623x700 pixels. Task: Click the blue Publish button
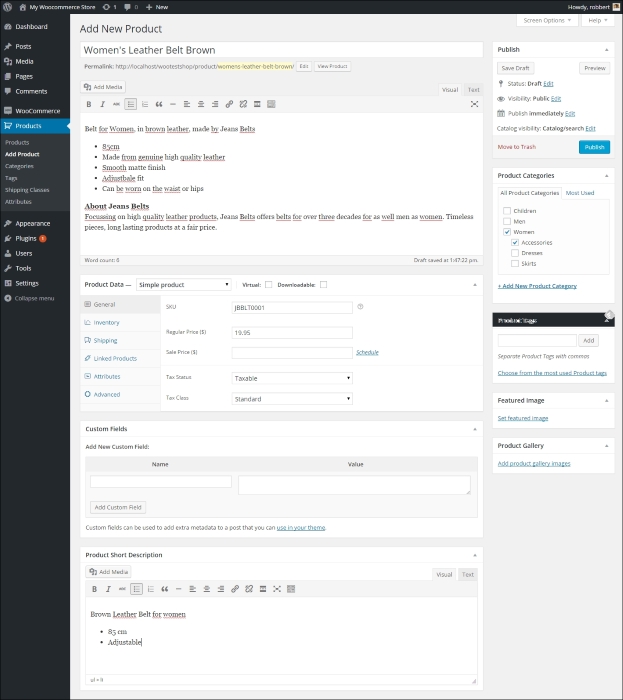click(x=594, y=147)
